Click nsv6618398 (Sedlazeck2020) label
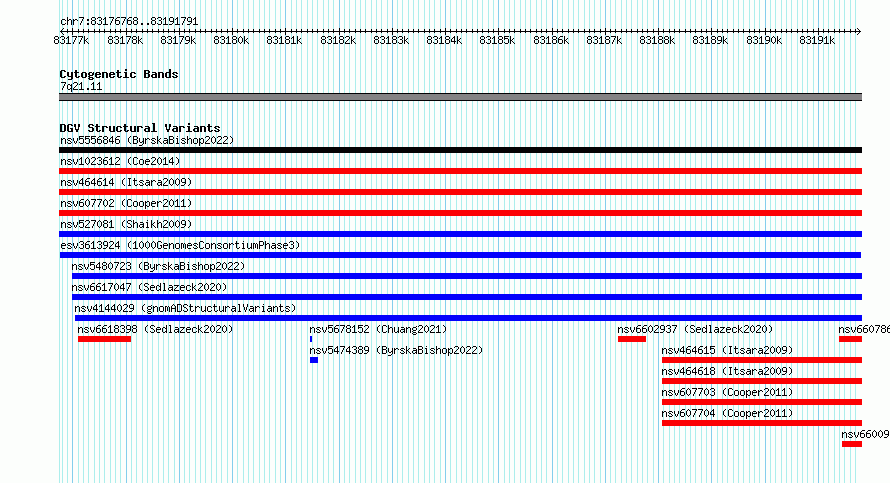890x483 pixels. 155,329
